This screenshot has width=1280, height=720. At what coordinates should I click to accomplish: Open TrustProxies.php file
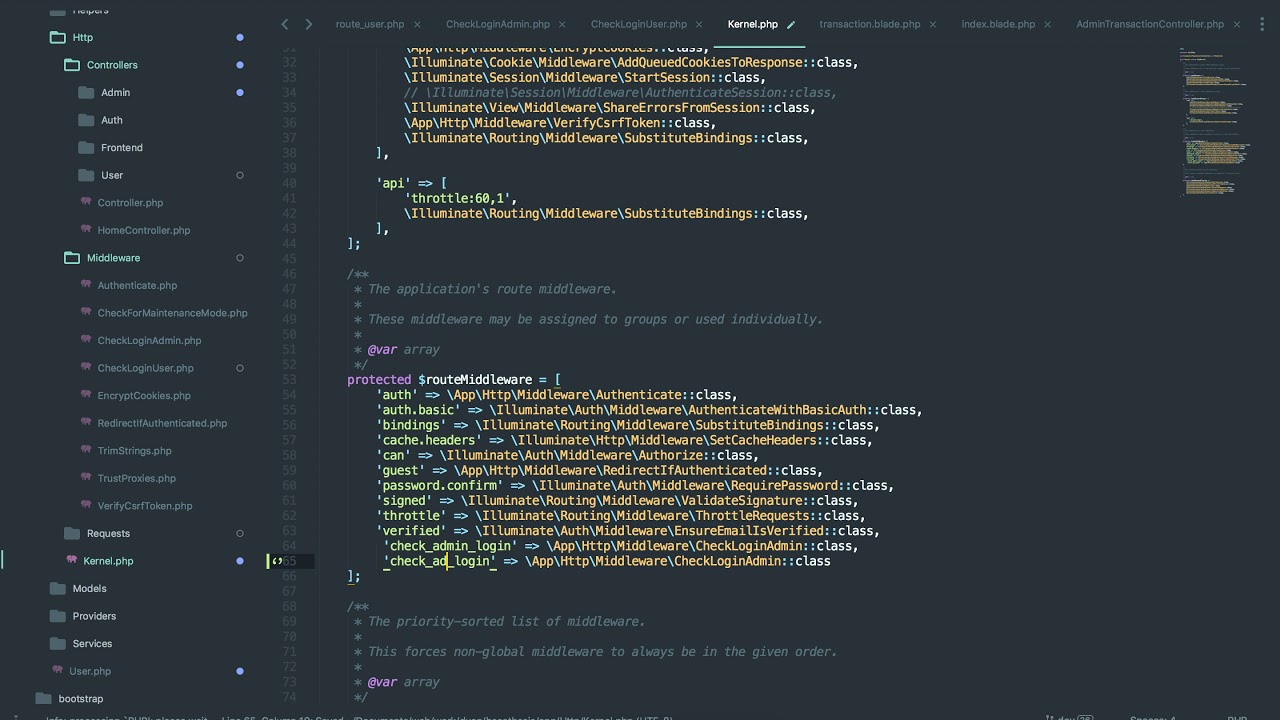136,478
